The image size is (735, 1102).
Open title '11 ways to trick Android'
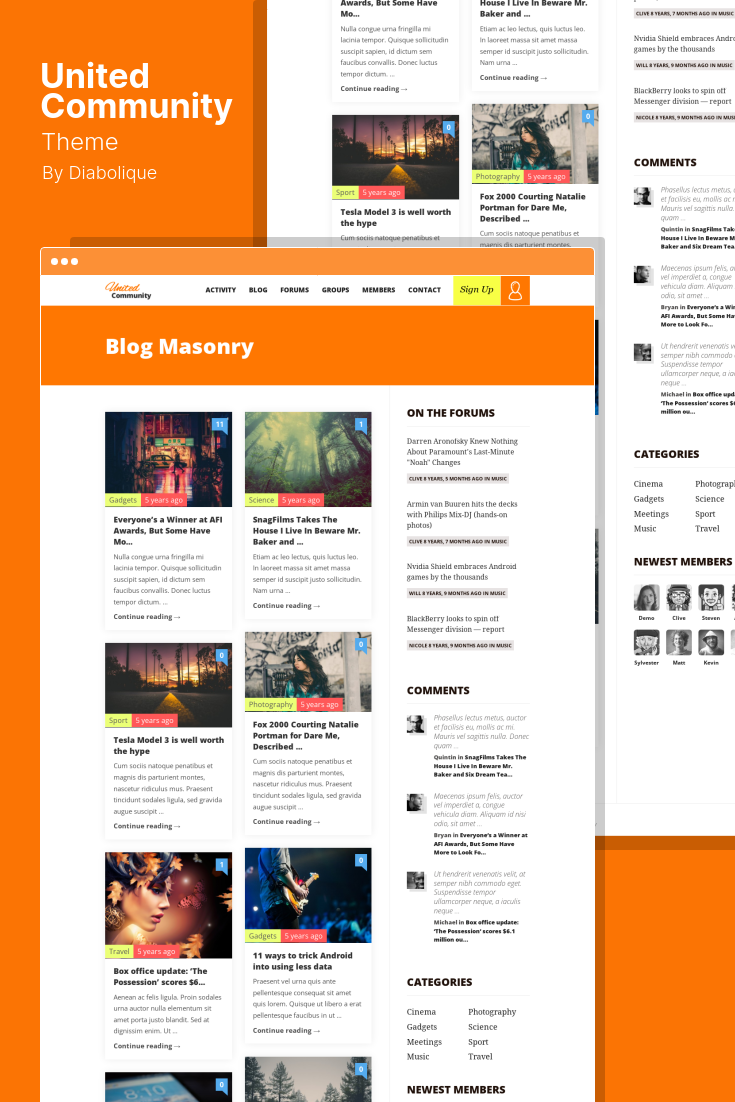coord(303,961)
